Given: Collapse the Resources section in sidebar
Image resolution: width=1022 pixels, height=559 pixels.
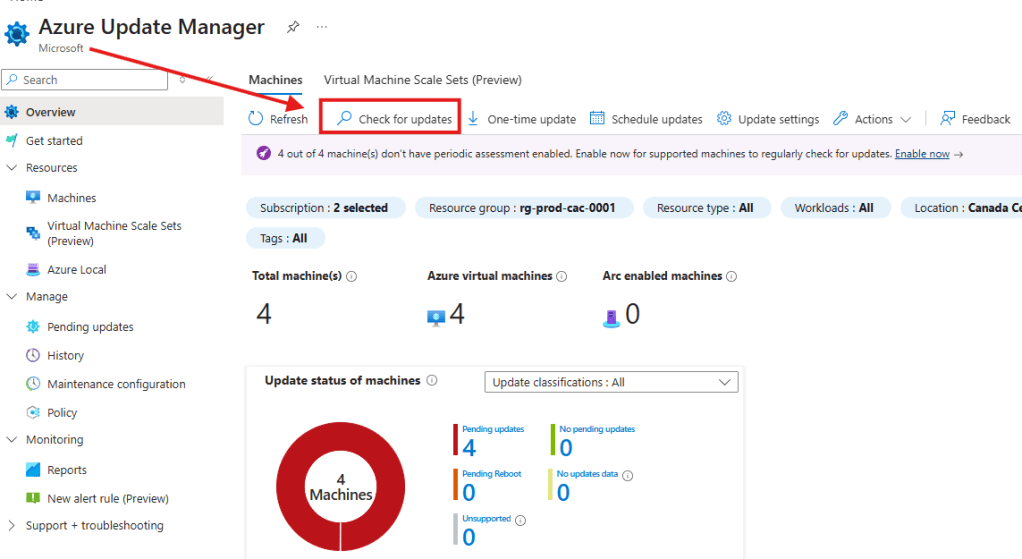Looking at the screenshot, I should coord(12,168).
